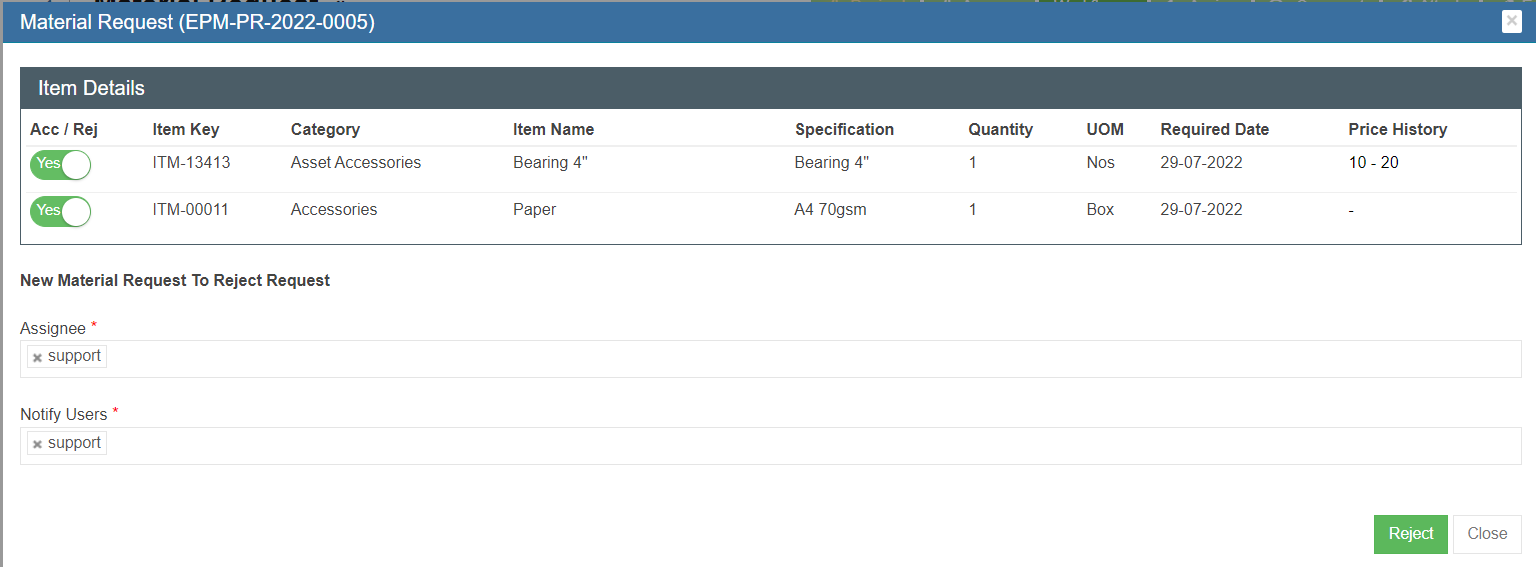This screenshot has width=1536, height=567.
Task: Select item key ITM-00011
Action: [x=190, y=209]
